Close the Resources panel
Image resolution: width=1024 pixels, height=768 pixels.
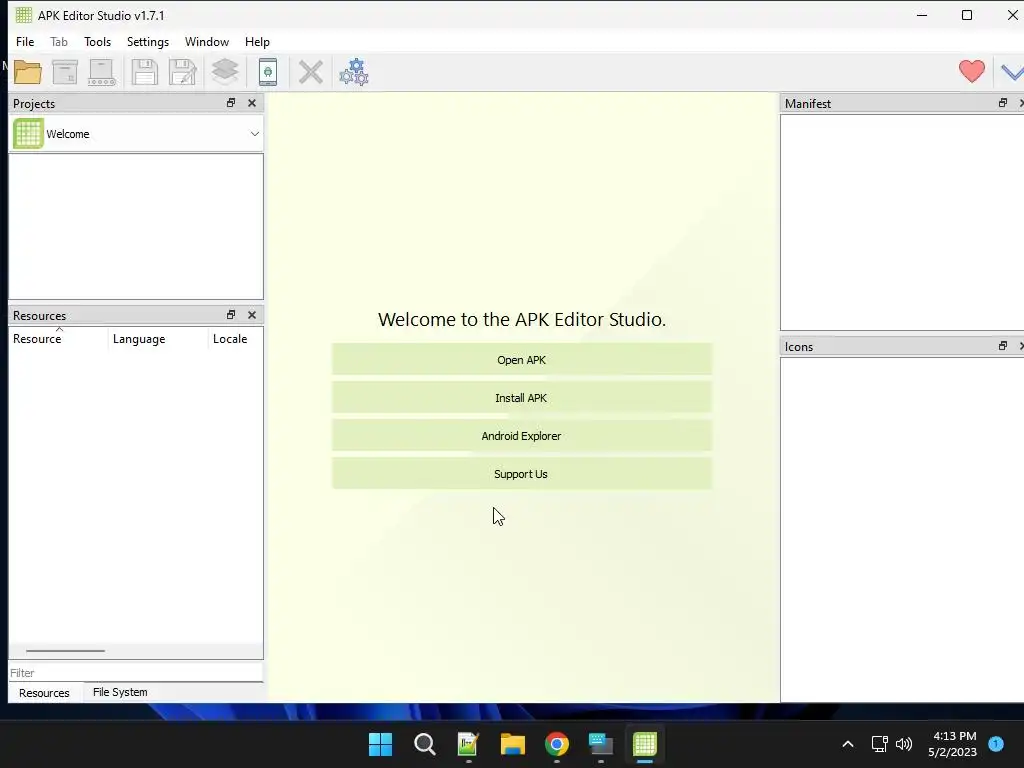[x=251, y=315]
